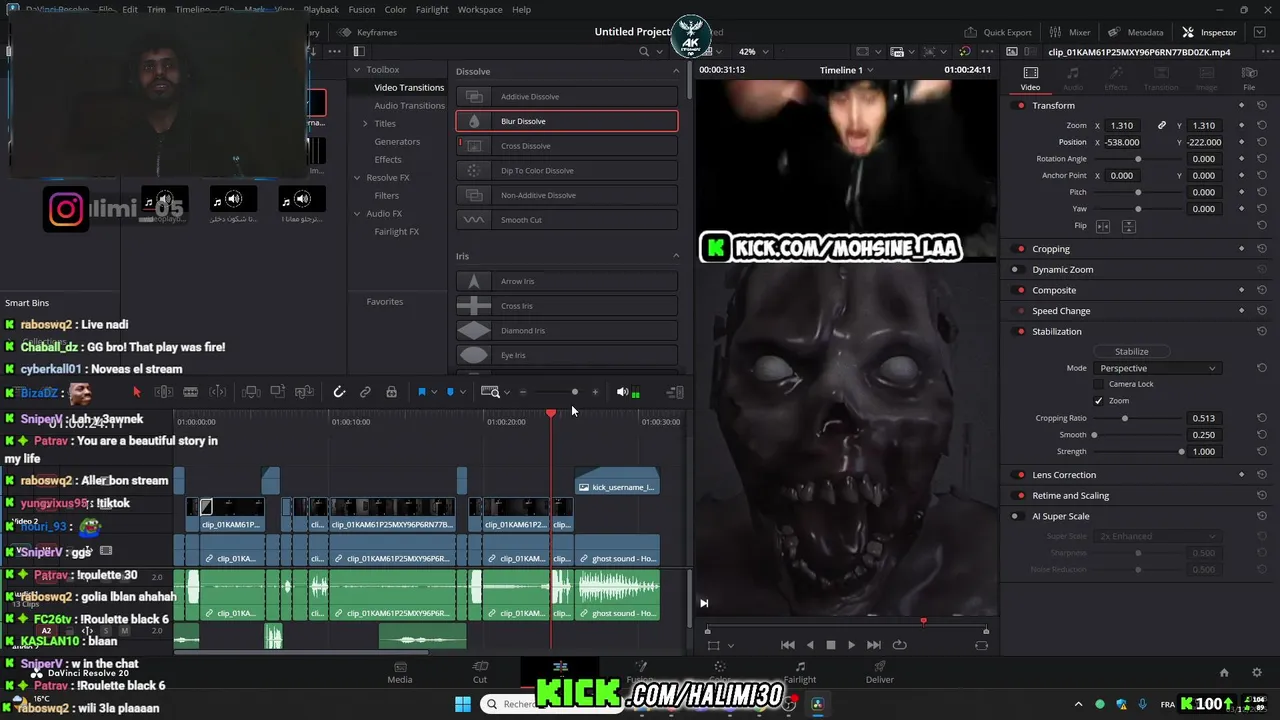Image resolution: width=1280 pixels, height=720 pixels.
Task: Open the Help menu
Action: [521, 9]
